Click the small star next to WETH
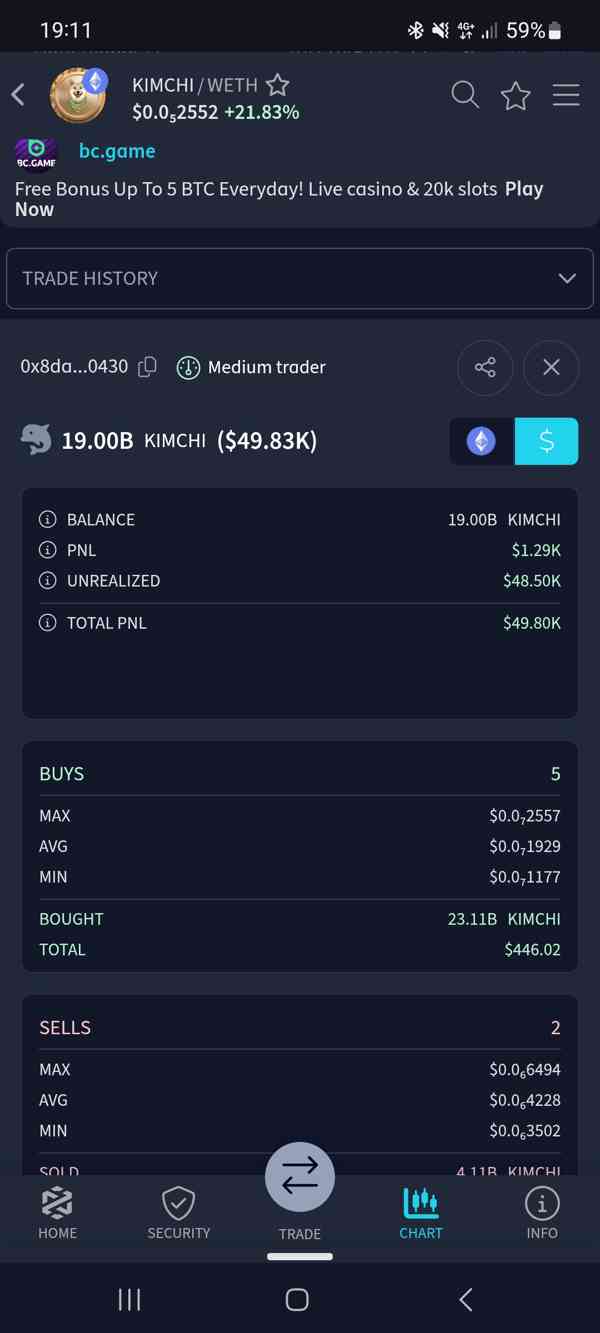 277,85
